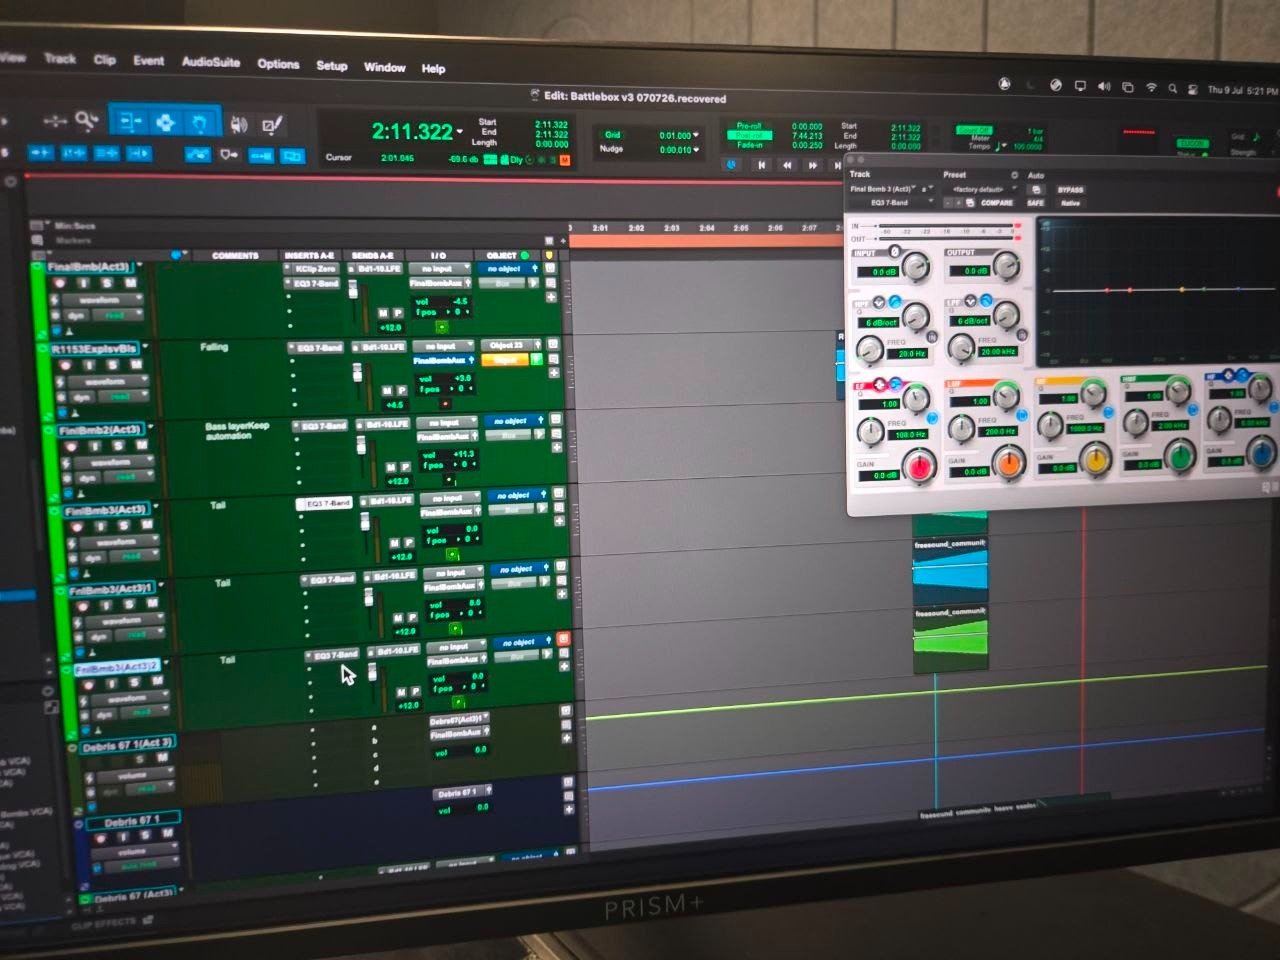Click the EQ3 input gain knob
Screen dimensions: 1280x960
tap(915, 265)
